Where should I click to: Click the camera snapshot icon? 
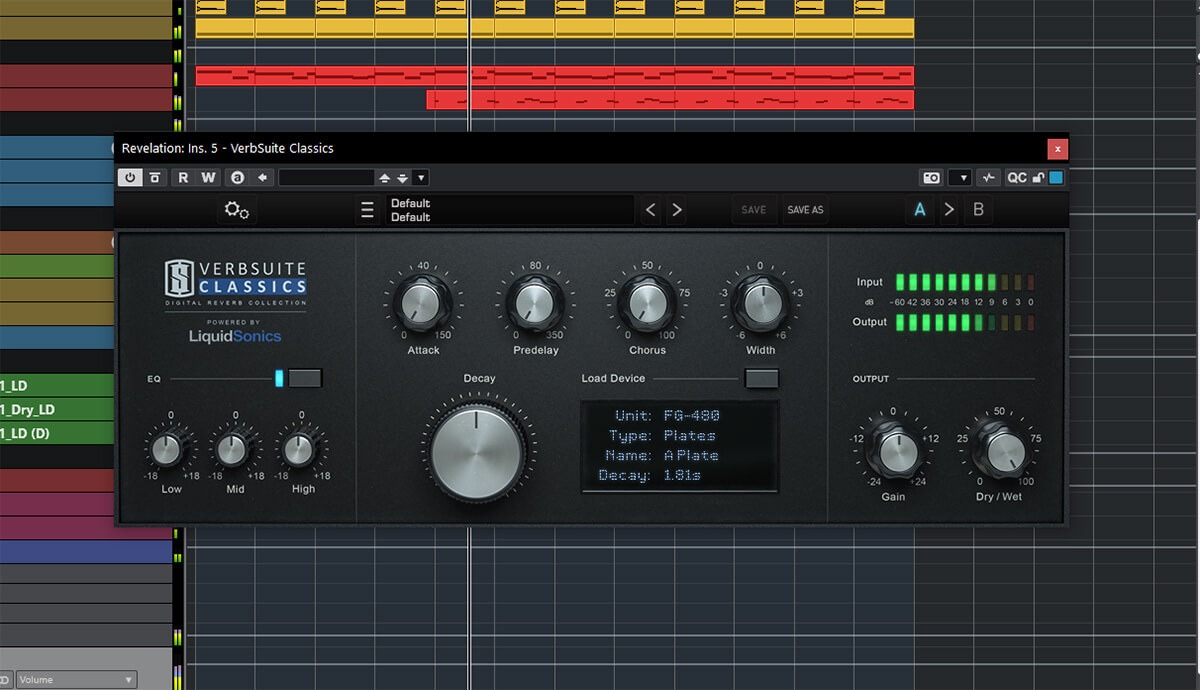(931, 178)
